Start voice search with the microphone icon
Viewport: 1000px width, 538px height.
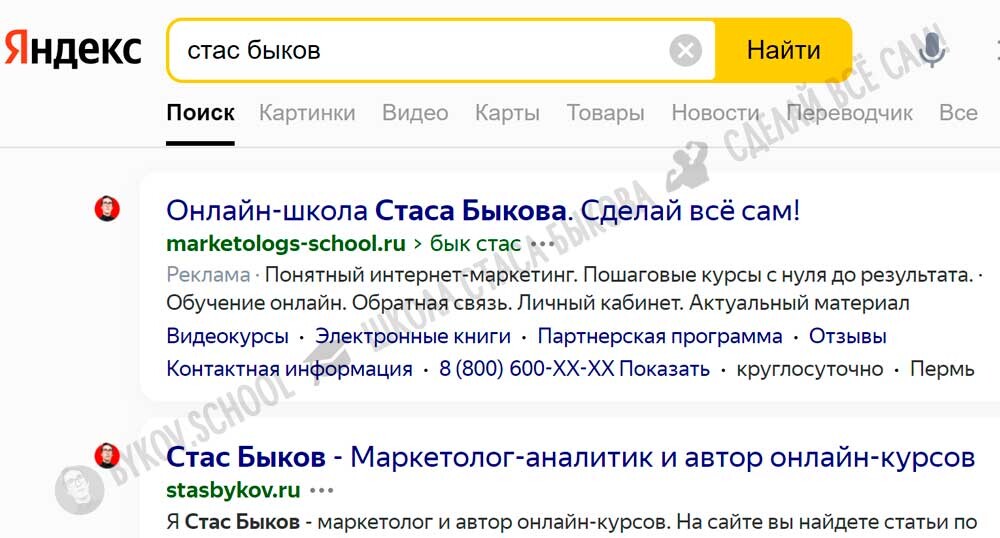click(932, 50)
